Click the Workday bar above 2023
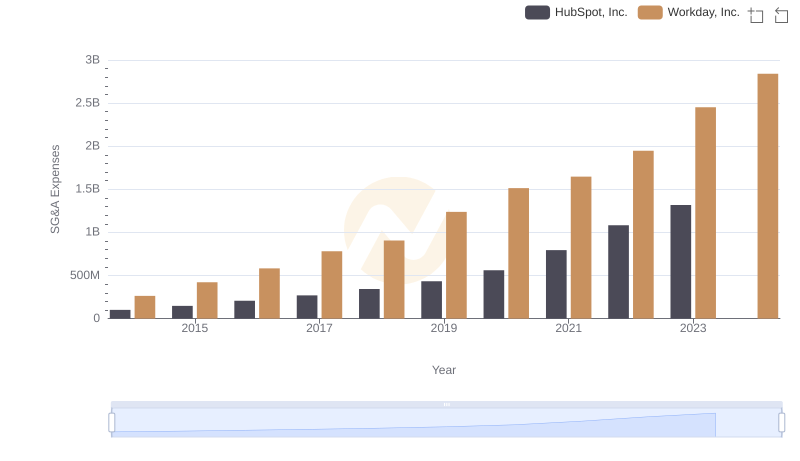Screen dimensions: 800x461 pos(706,213)
